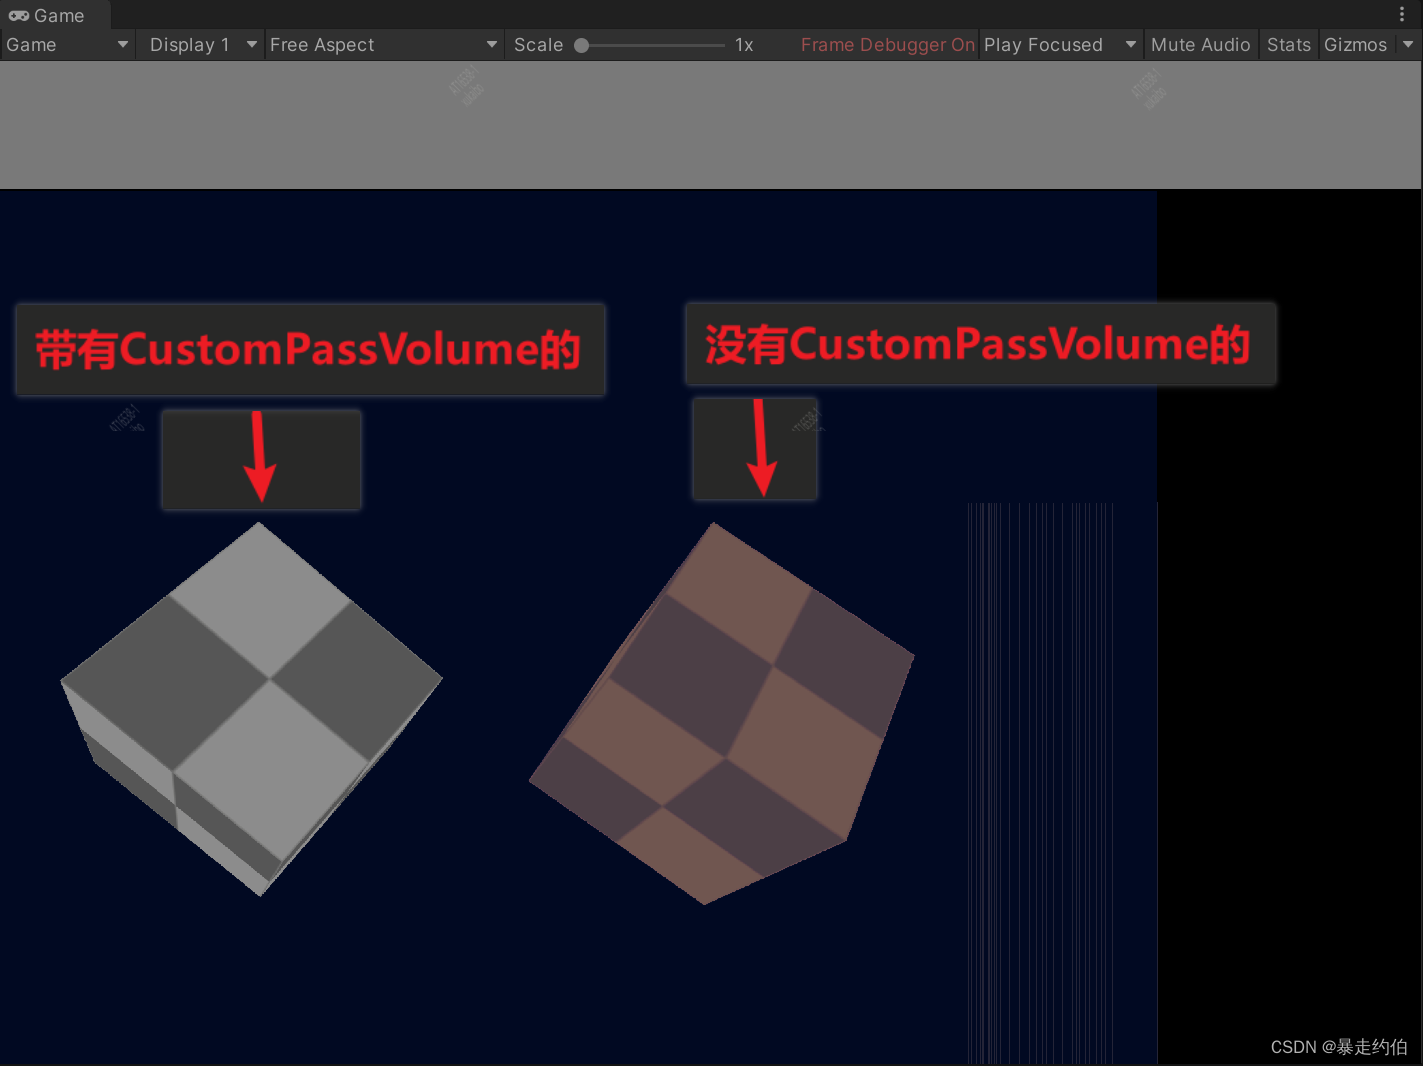Open the Play Focused mode dropdown
The width and height of the screenshot is (1423, 1066).
click(x=1043, y=44)
